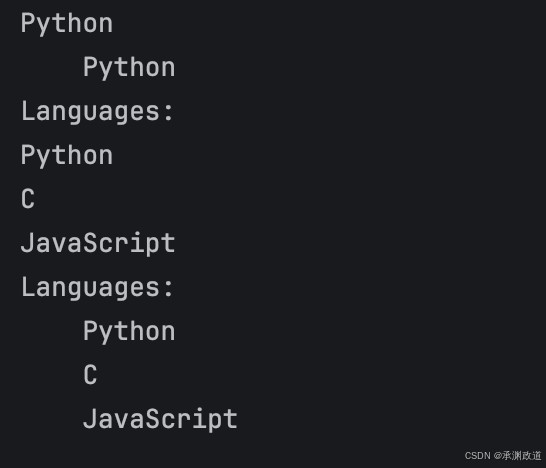Screen dimensions: 546x468
Task: Click the first unindented Python line at top
Action: coord(67,24)
